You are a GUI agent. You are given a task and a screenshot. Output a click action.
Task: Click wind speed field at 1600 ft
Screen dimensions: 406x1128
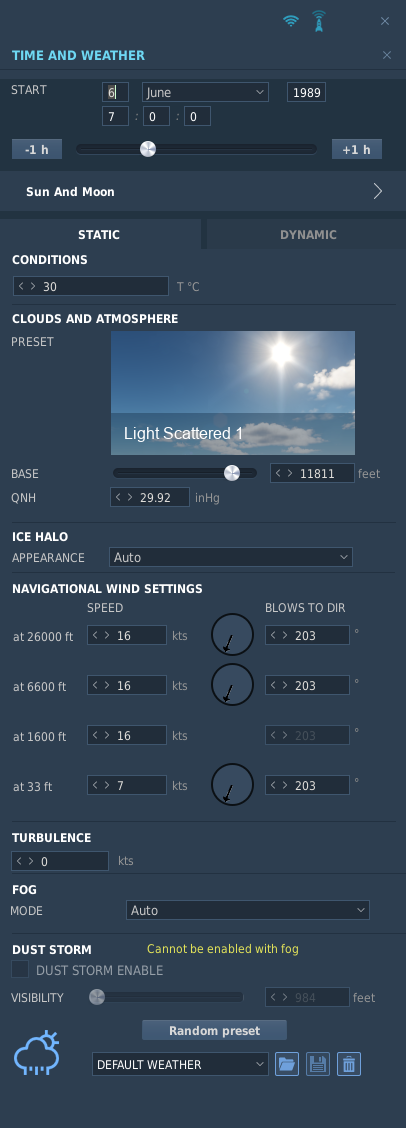127,735
